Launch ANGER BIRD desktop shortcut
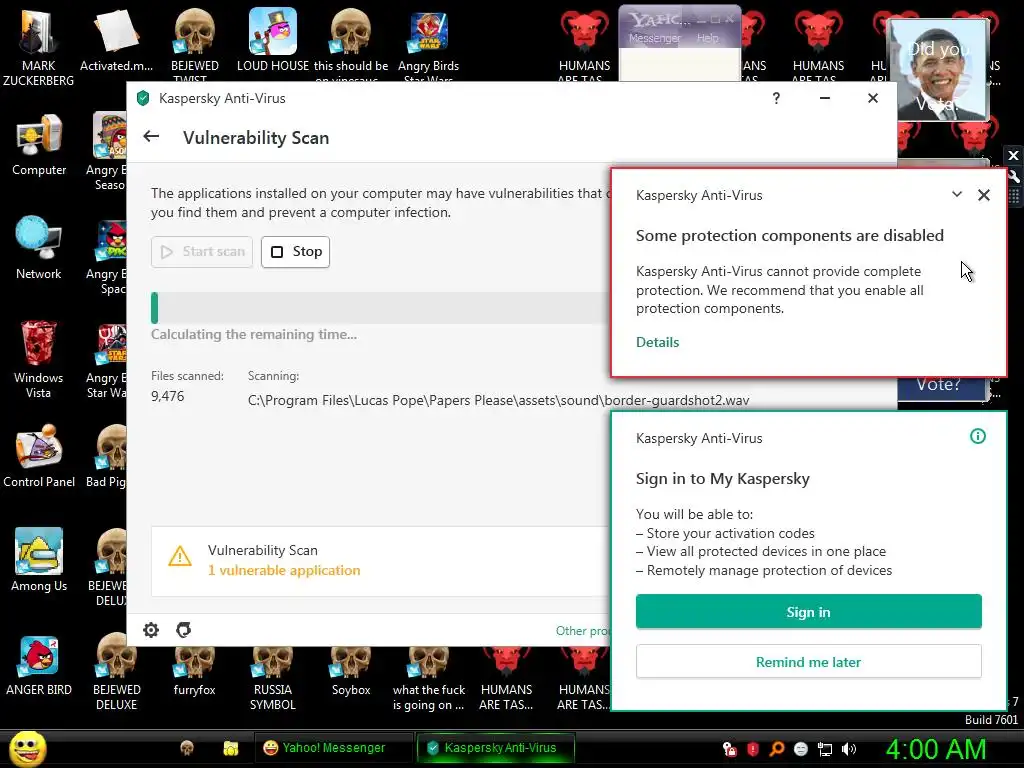This screenshot has height=768, width=1024. pos(39,665)
